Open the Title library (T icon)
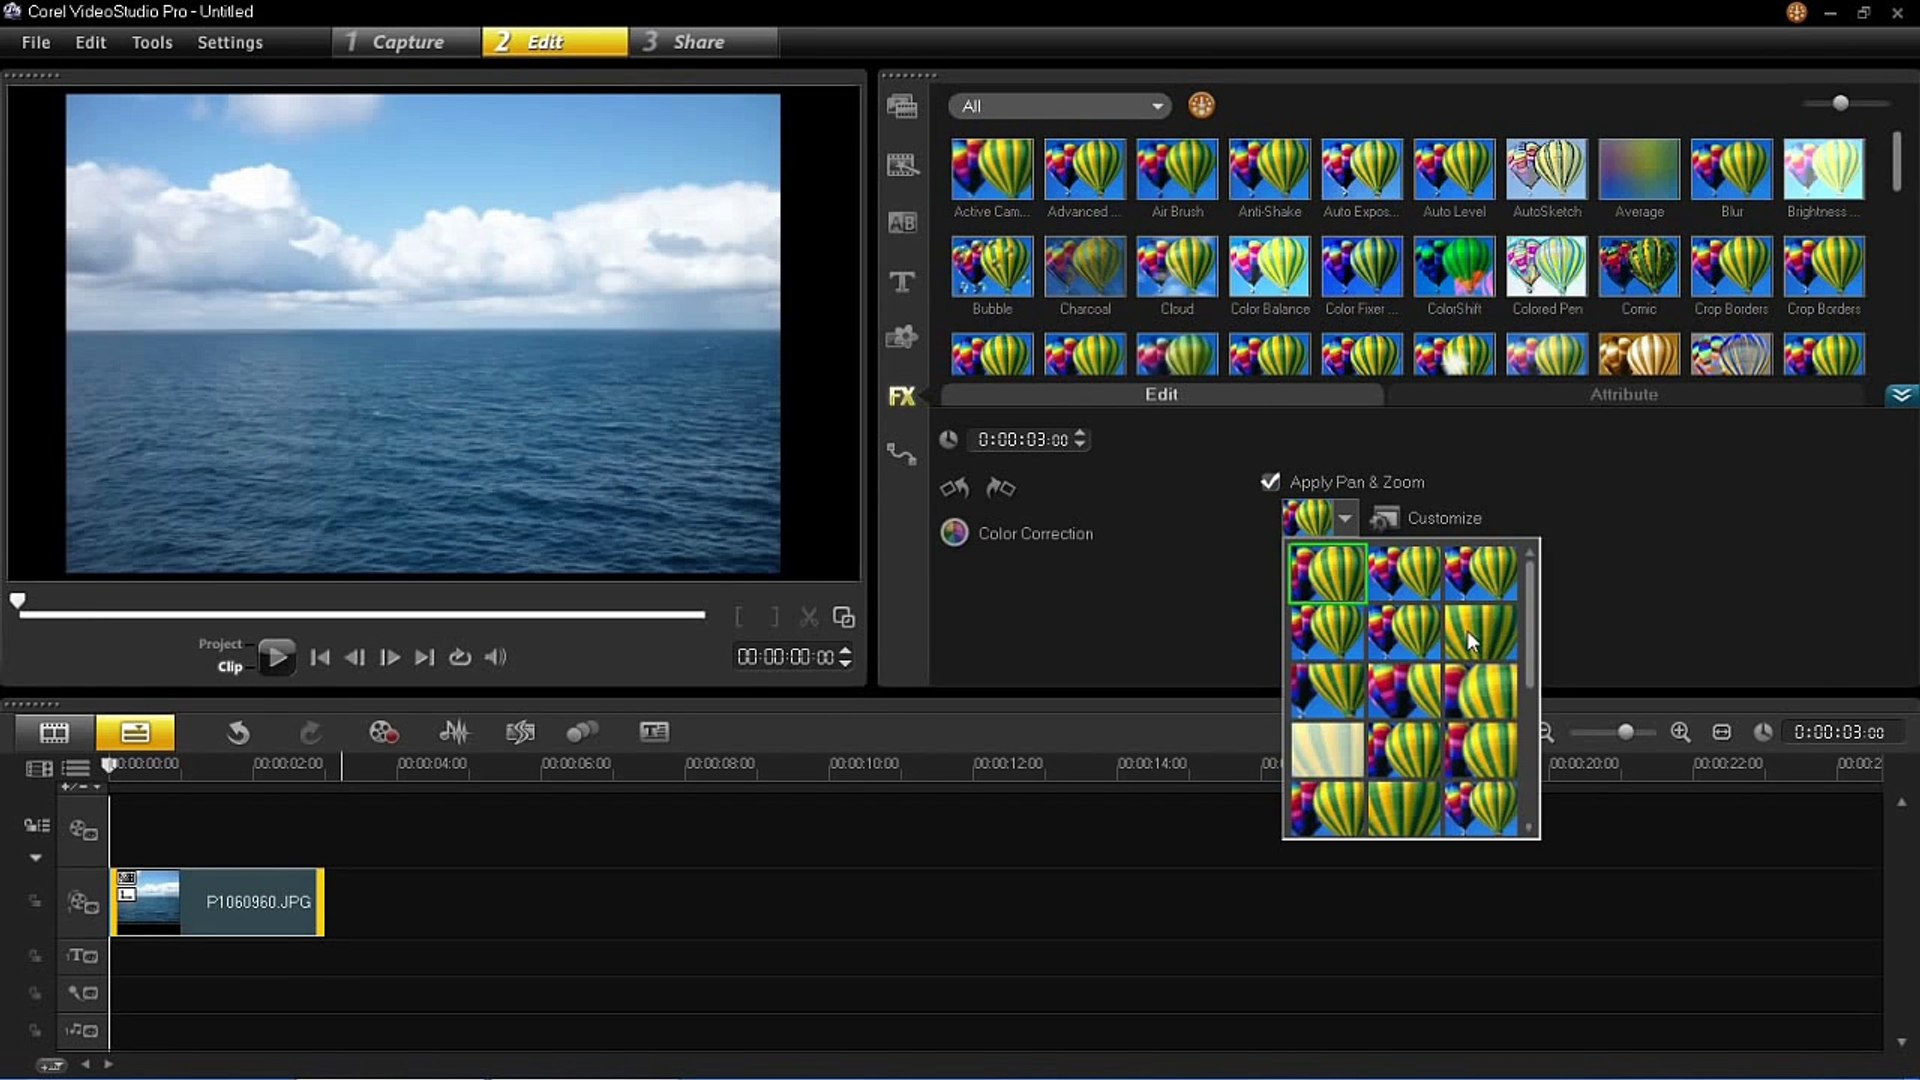Screen dimensions: 1920x1080 click(901, 282)
